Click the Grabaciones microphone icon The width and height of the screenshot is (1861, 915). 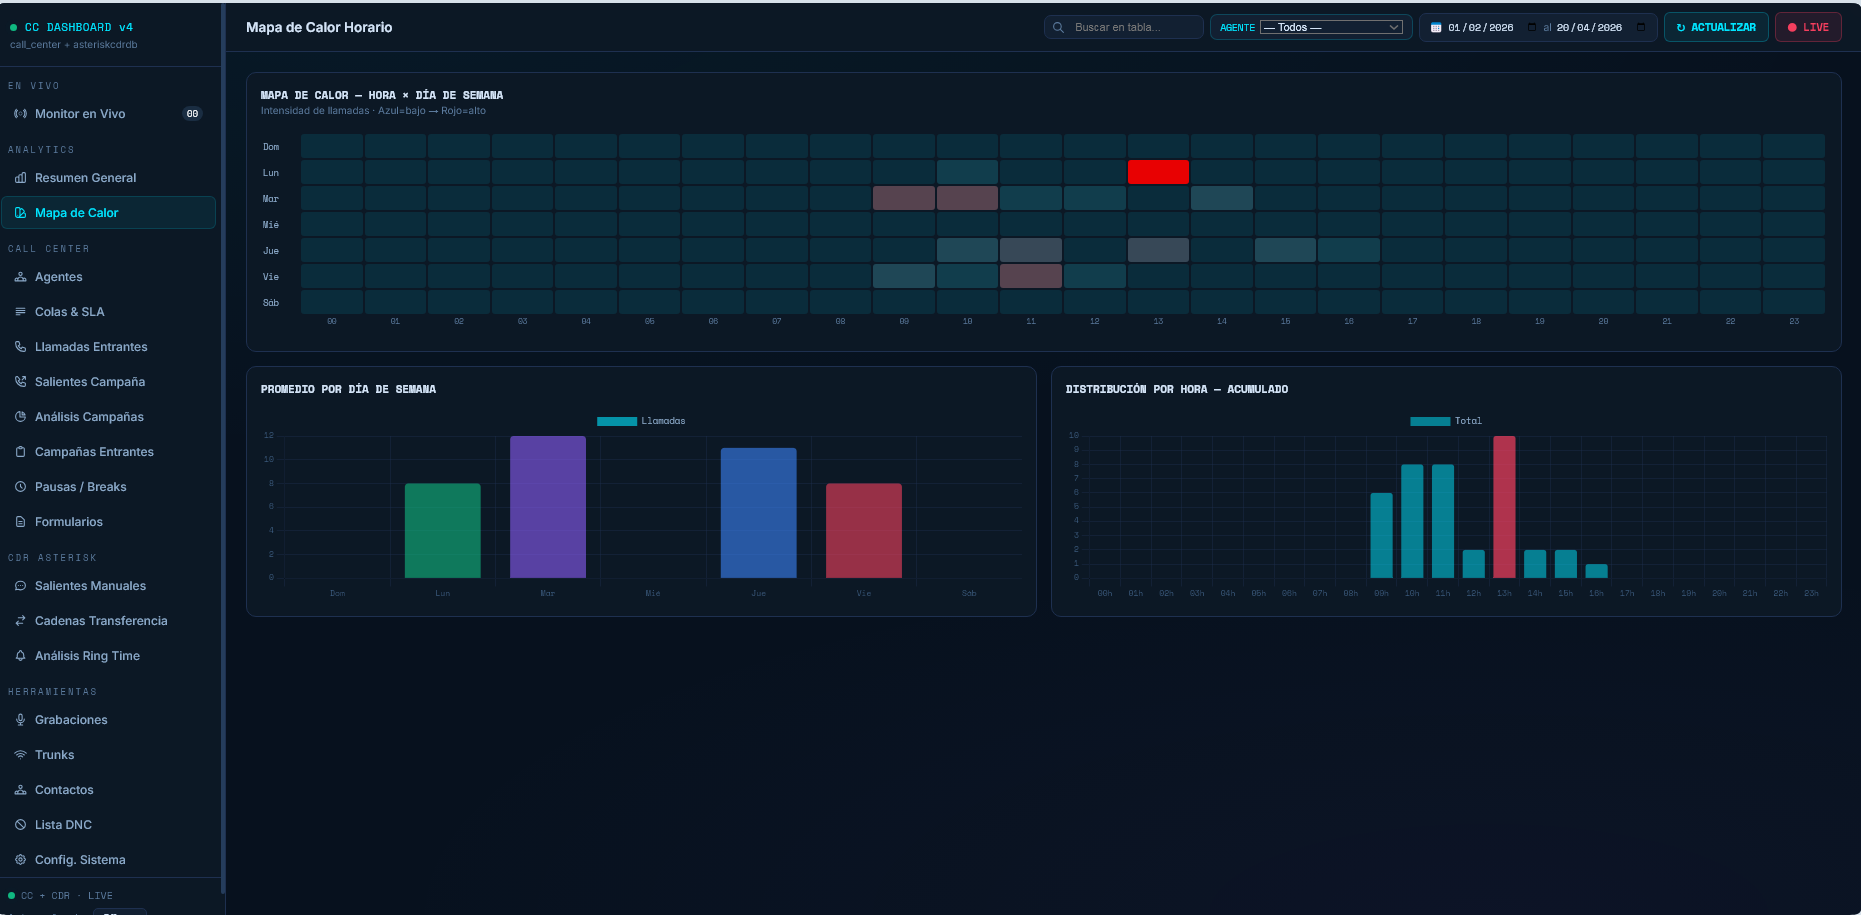pos(20,720)
